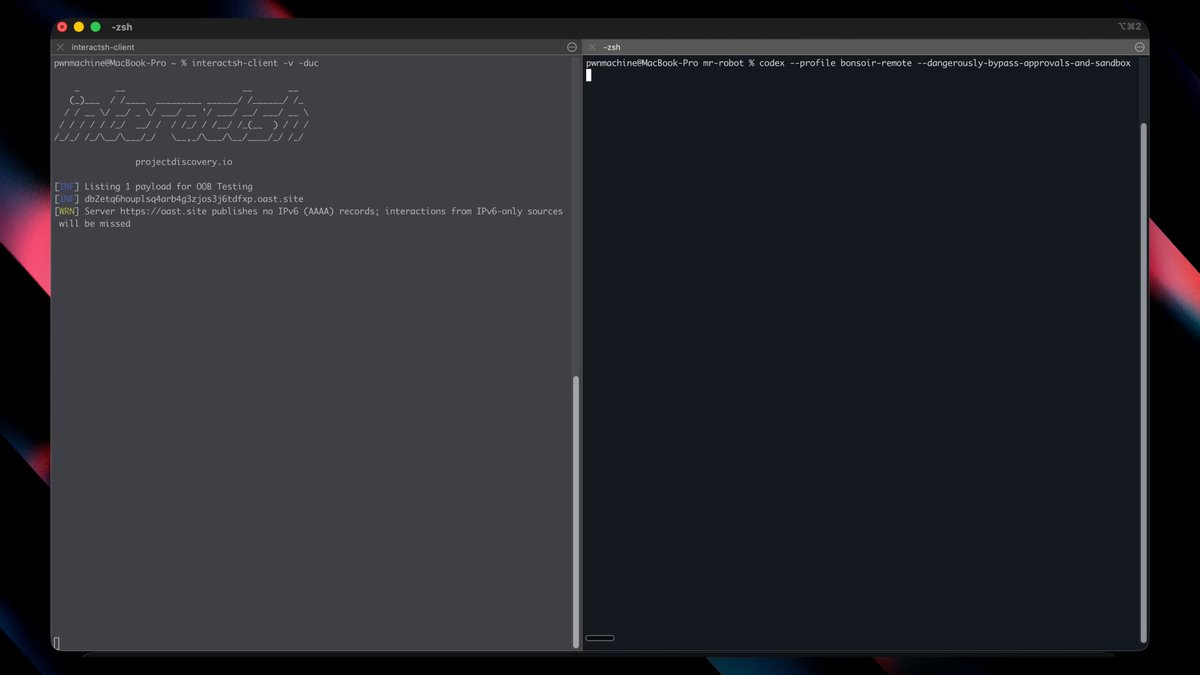The image size is (1200, 675).
Task: Open the interactsh-client pane options menu icon
Action: tap(572, 47)
